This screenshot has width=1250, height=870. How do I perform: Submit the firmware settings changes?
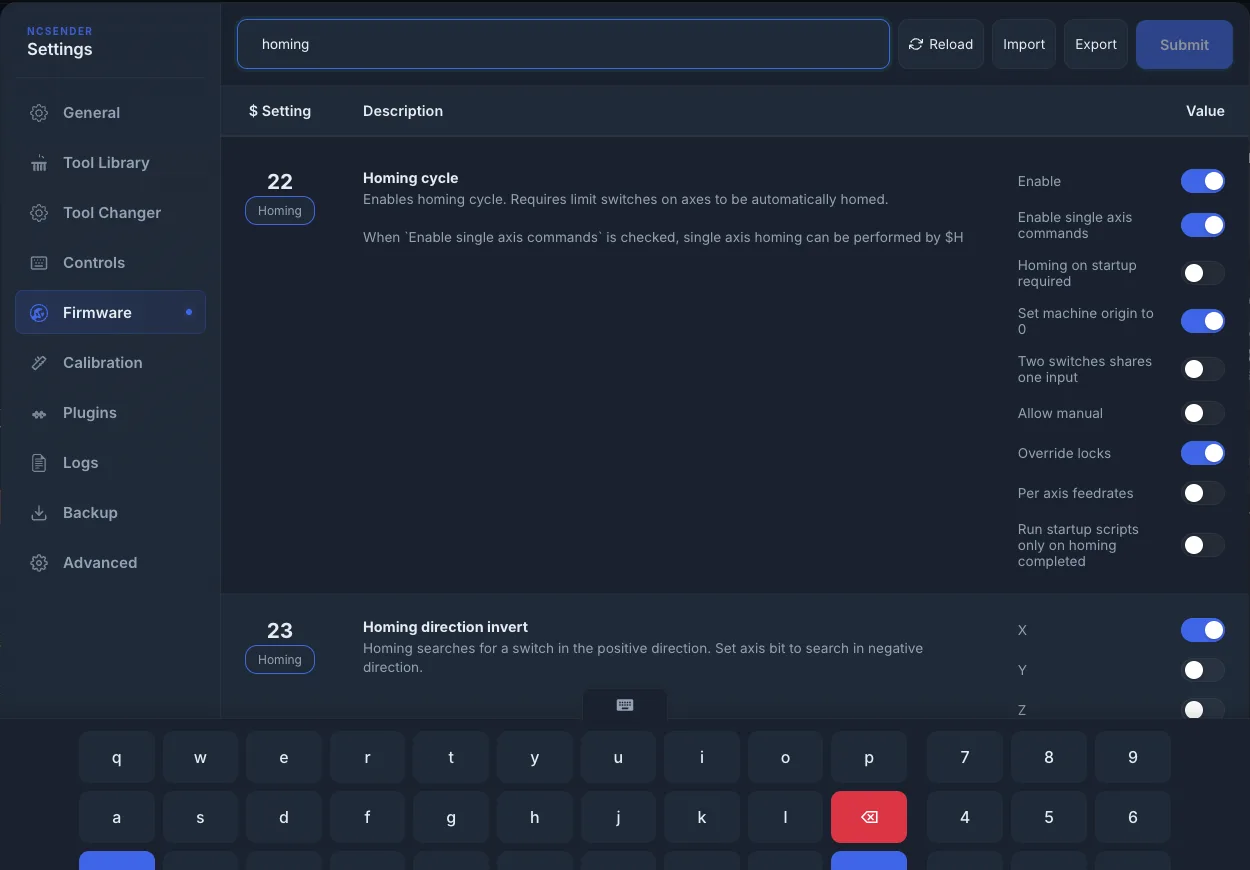(1184, 44)
